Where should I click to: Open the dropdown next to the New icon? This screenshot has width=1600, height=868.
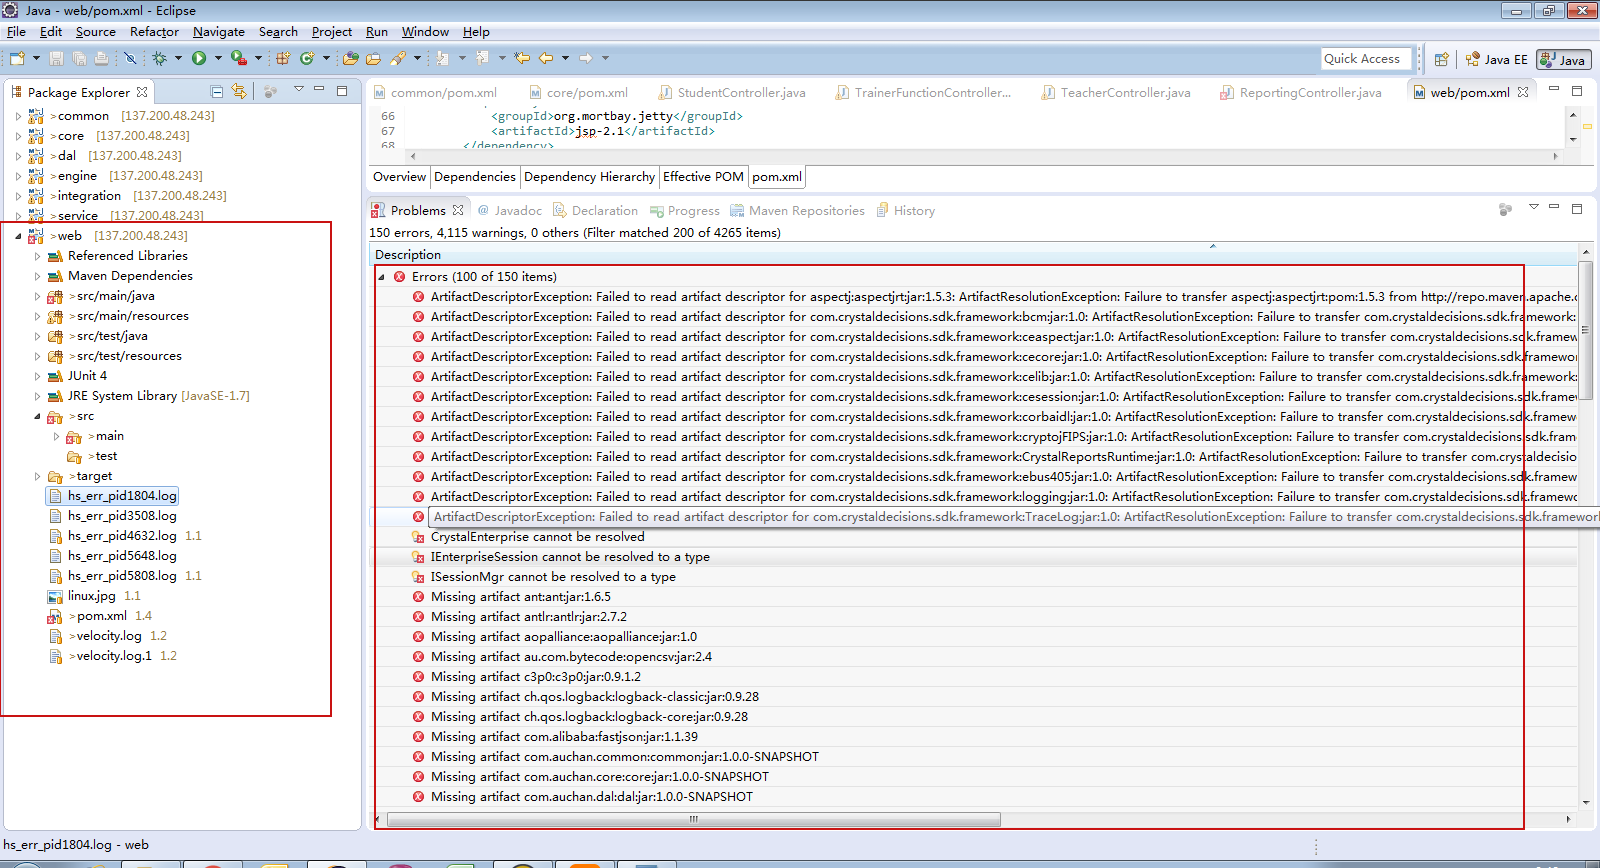coord(36,59)
